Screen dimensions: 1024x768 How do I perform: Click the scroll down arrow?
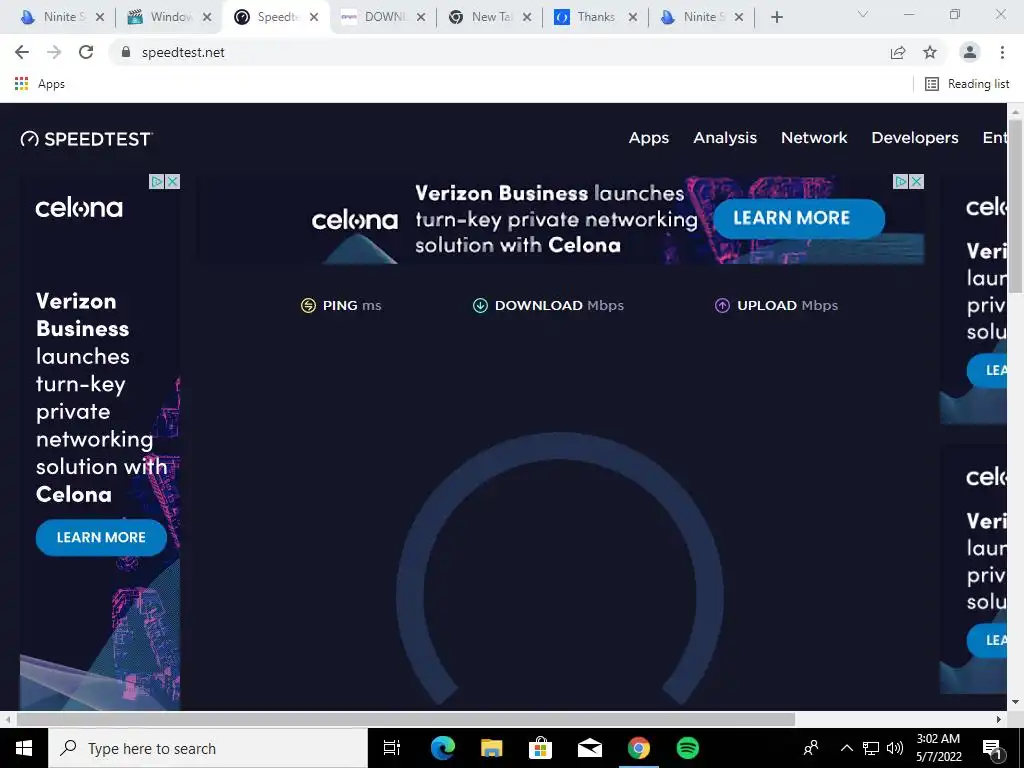[x=1015, y=703]
